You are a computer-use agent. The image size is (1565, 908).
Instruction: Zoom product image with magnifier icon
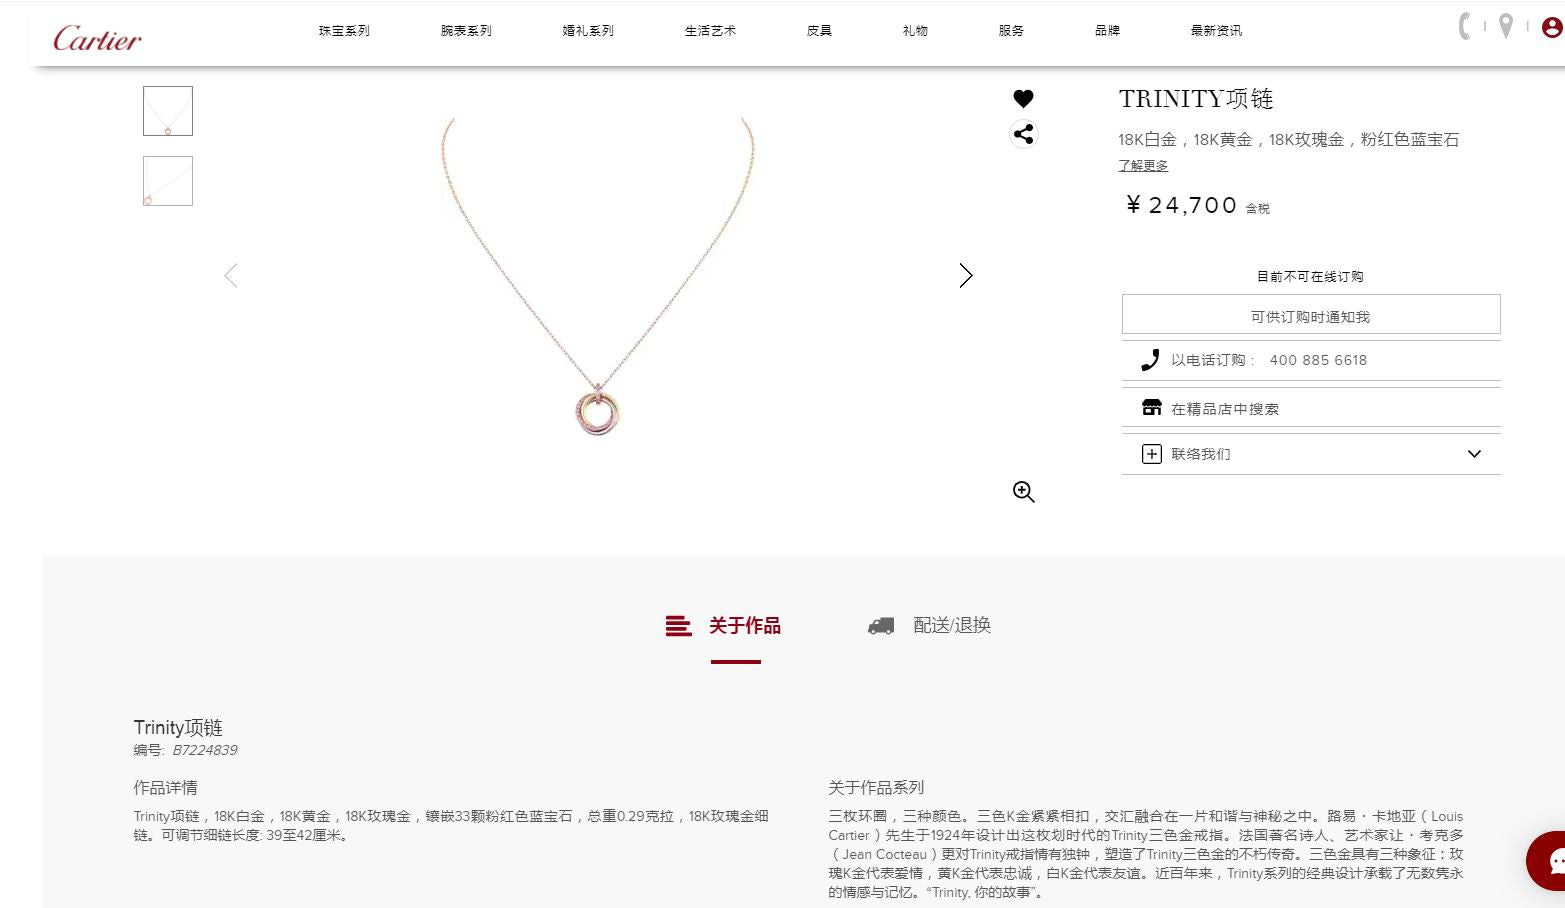point(1023,492)
